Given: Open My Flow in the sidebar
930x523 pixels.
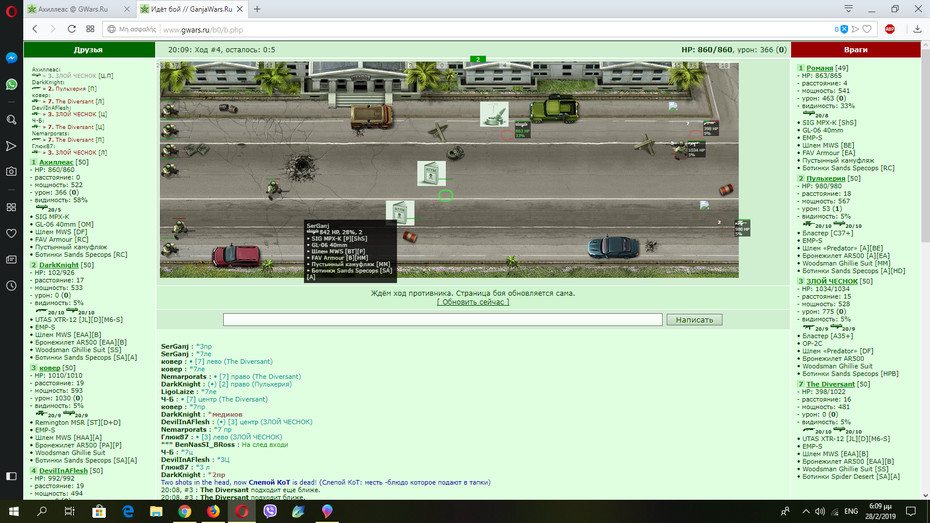Looking at the screenshot, I should 11,146.
